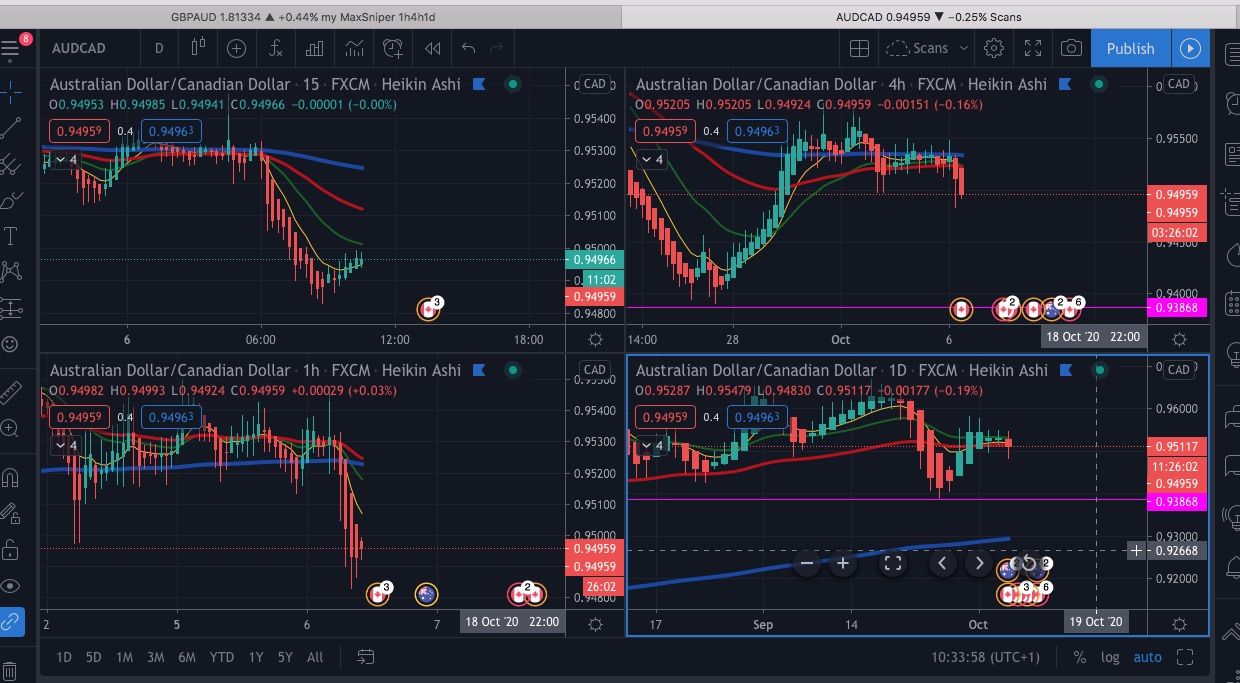Image resolution: width=1240 pixels, height=683 pixels.
Task: Click the zoom in plus button on 1D chart
Action: pyautogui.click(x=843, y=563)
